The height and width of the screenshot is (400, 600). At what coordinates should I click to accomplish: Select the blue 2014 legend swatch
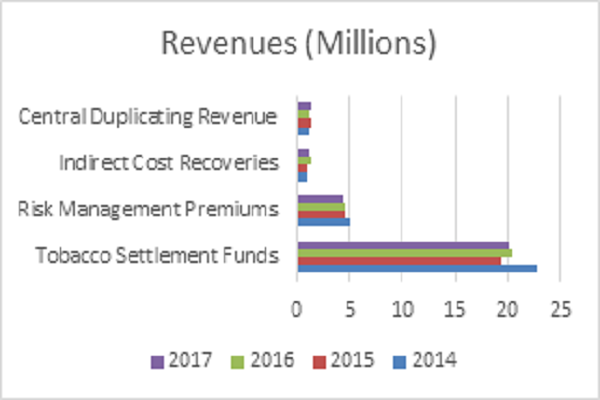tap(399, 362)
